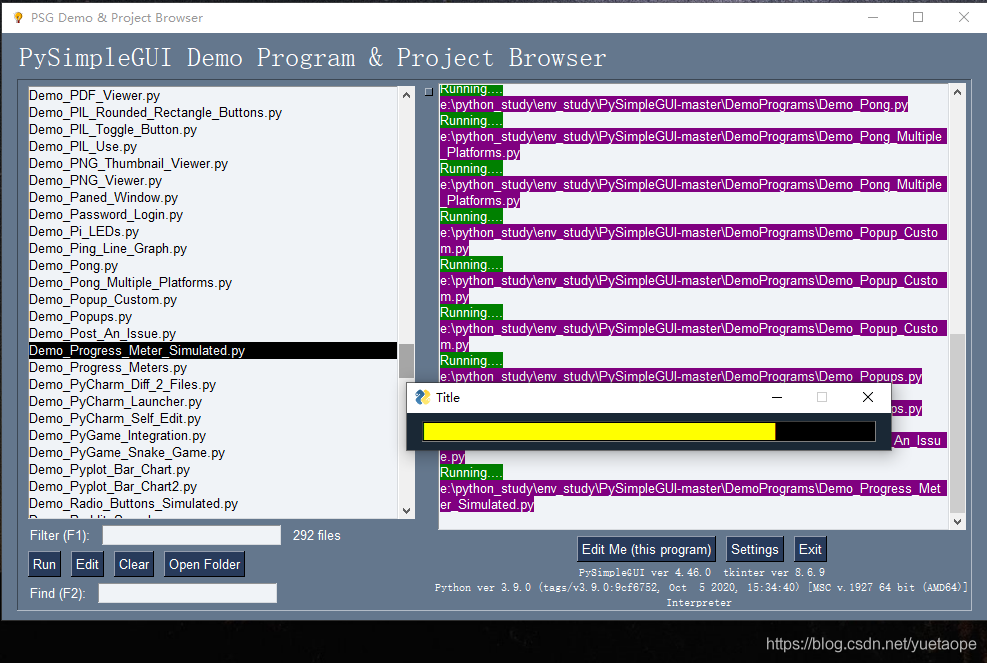Select Demo_Progress_Meters.py
Image resolution: width=987 pixels, height=663 pixels.
(x=213, y=368)
